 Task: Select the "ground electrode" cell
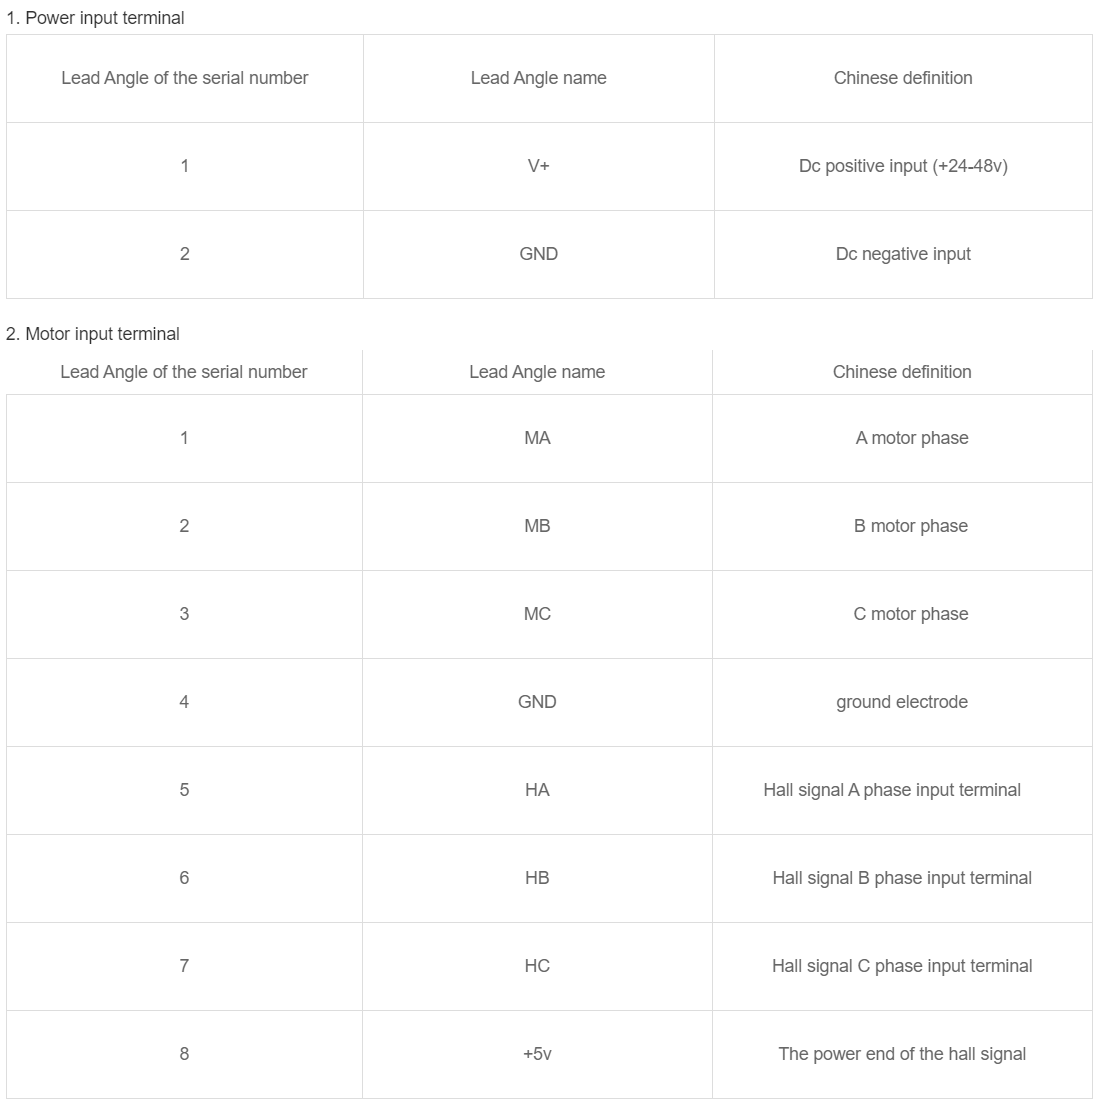click(x=902, y=702)
